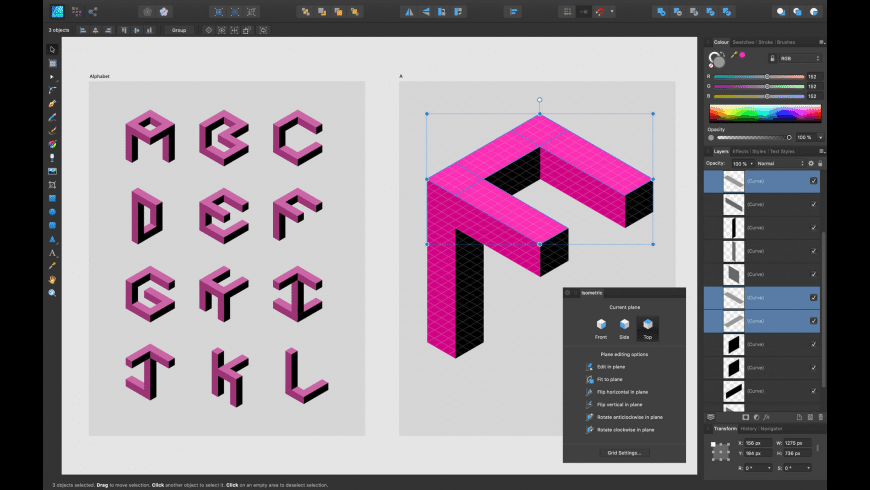This screenshot has width=870, height=490.
Task: Toggle visibility of the fourth Curve layer
Action: pos(813,251)
